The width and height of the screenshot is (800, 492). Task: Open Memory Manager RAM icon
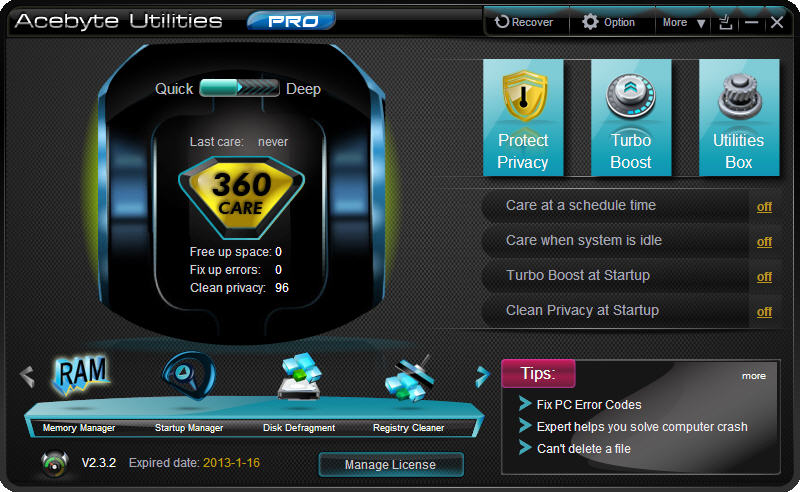(x=81, y=377)
